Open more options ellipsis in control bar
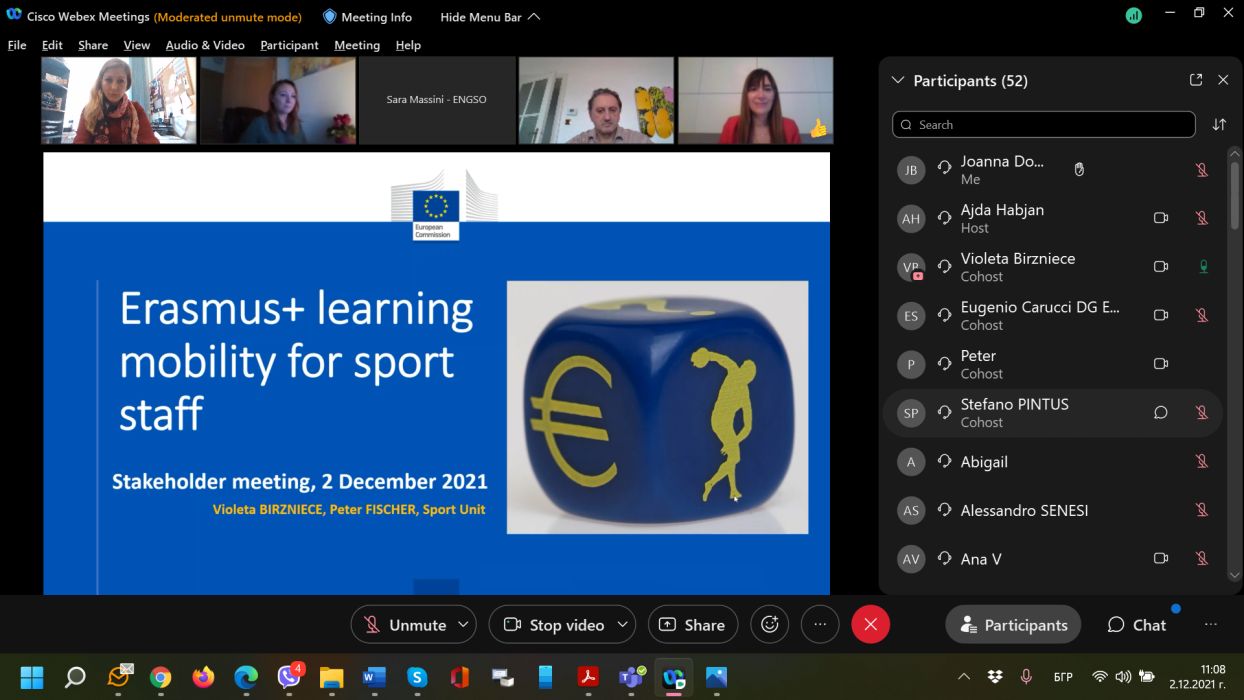Viewport: 1244px width, 700px height. point(820,625)
